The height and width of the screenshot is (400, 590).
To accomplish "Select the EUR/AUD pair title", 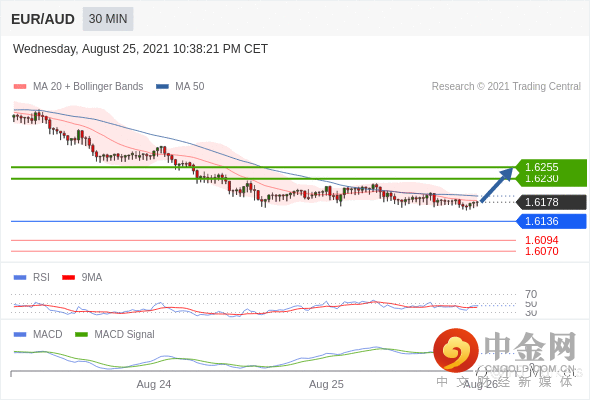I will [x=43, y=19].
